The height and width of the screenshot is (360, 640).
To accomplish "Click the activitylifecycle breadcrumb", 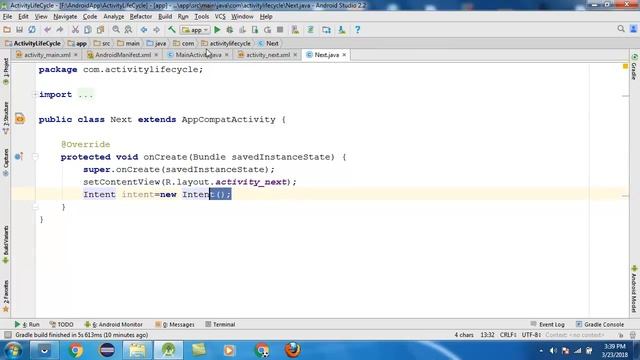I will (226, 43).
